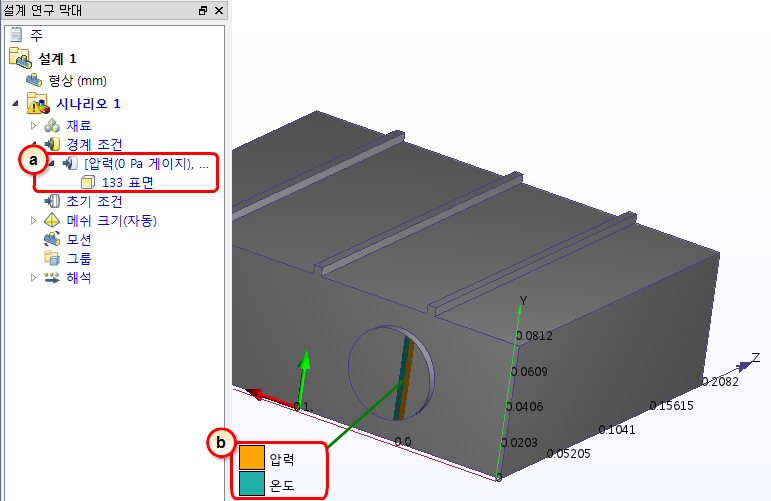Click the 0.15615 axis value

pos(671,406)
